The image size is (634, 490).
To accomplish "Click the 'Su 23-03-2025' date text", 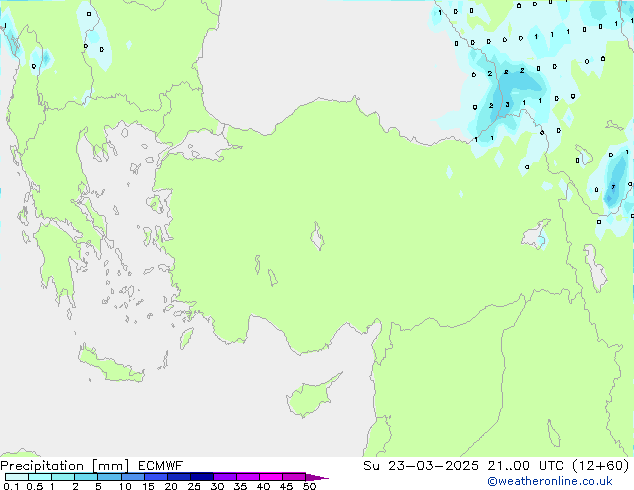I will tap(421, 466).
